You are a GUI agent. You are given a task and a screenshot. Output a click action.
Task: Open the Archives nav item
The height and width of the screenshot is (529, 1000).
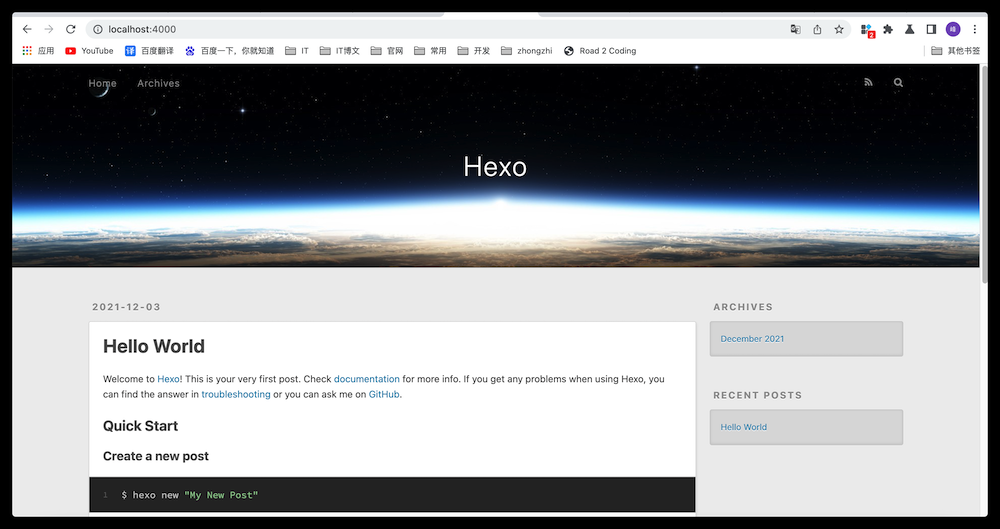[x=158, y=83]
